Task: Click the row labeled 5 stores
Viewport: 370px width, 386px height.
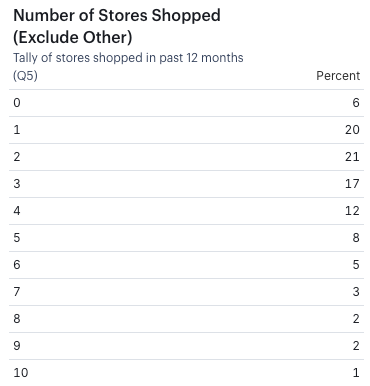Action: (186, 238)
